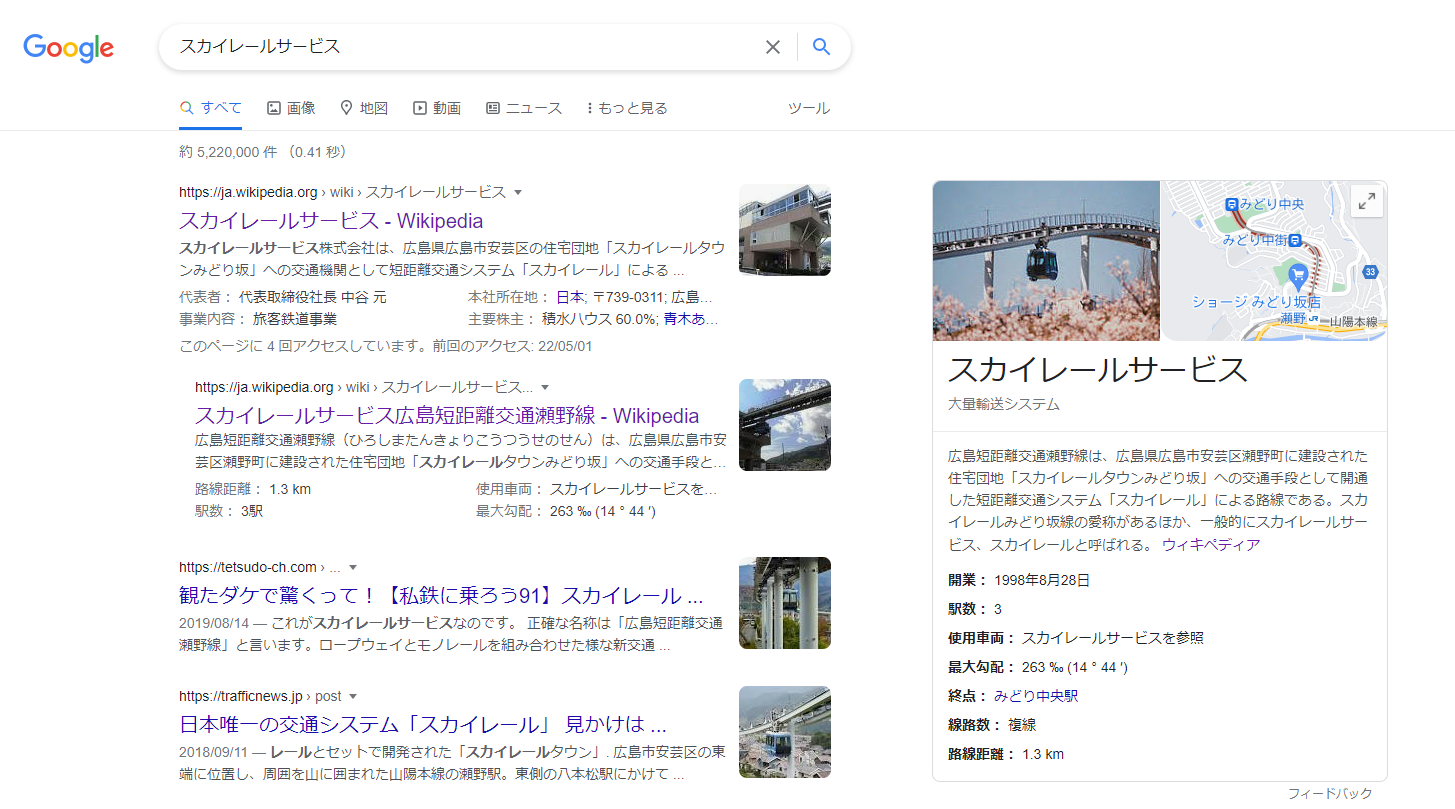Open the 日本唯一の交通システム trafficnews result
Screen dimensions: 1455x809
pyautogui.click(x=423, y=725)
